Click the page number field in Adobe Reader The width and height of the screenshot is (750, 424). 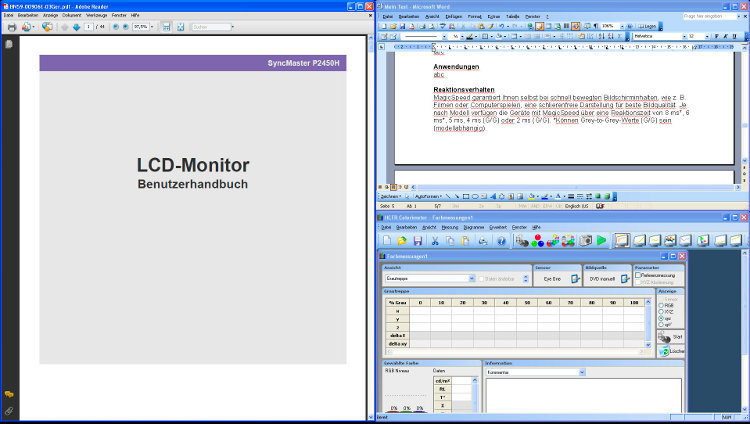tap(88, 27)
